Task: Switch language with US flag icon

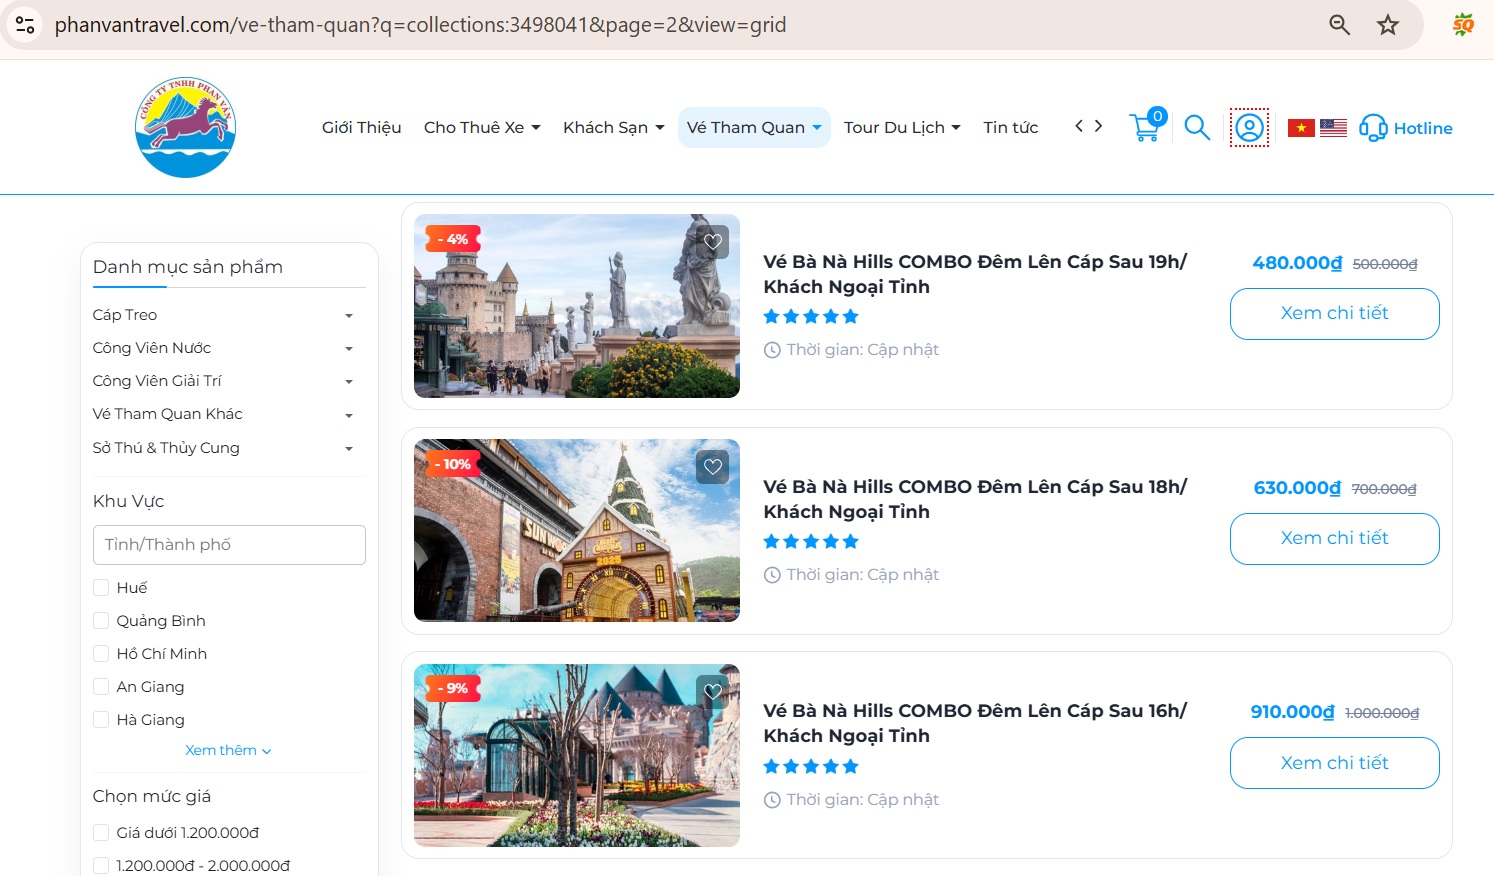Action: (x=1333, y=128)
